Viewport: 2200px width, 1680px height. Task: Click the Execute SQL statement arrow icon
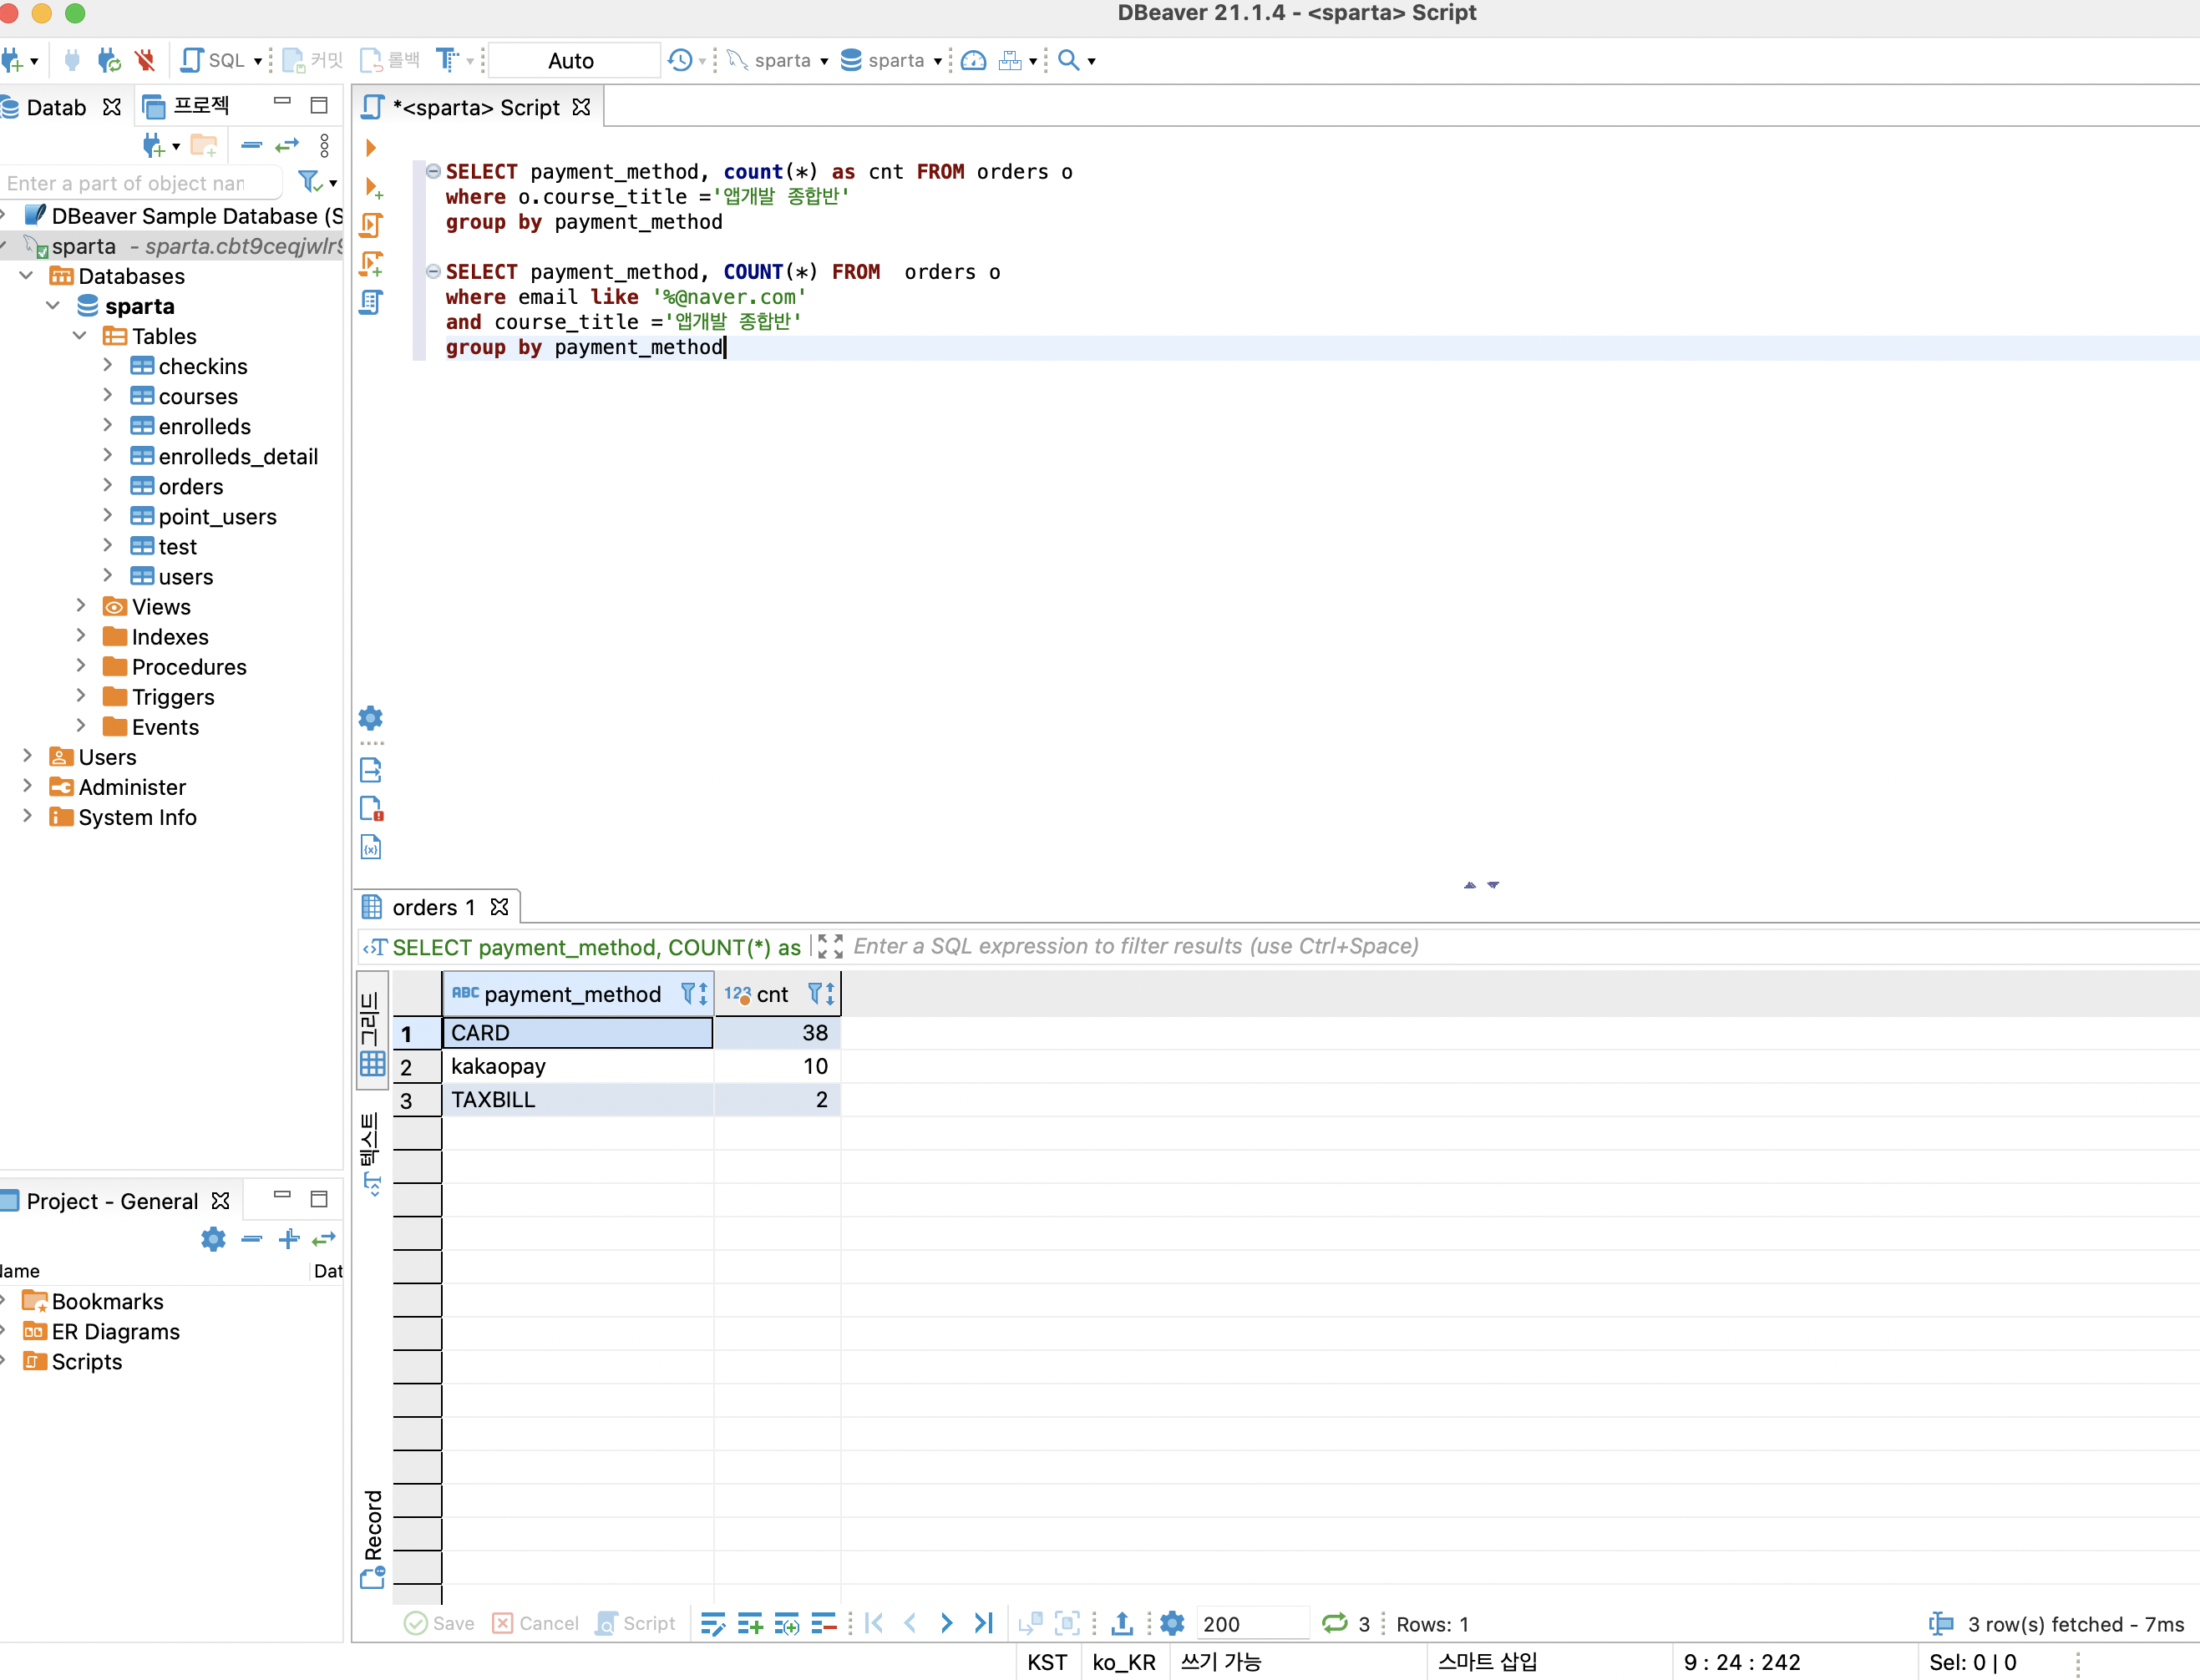point(371,148)
